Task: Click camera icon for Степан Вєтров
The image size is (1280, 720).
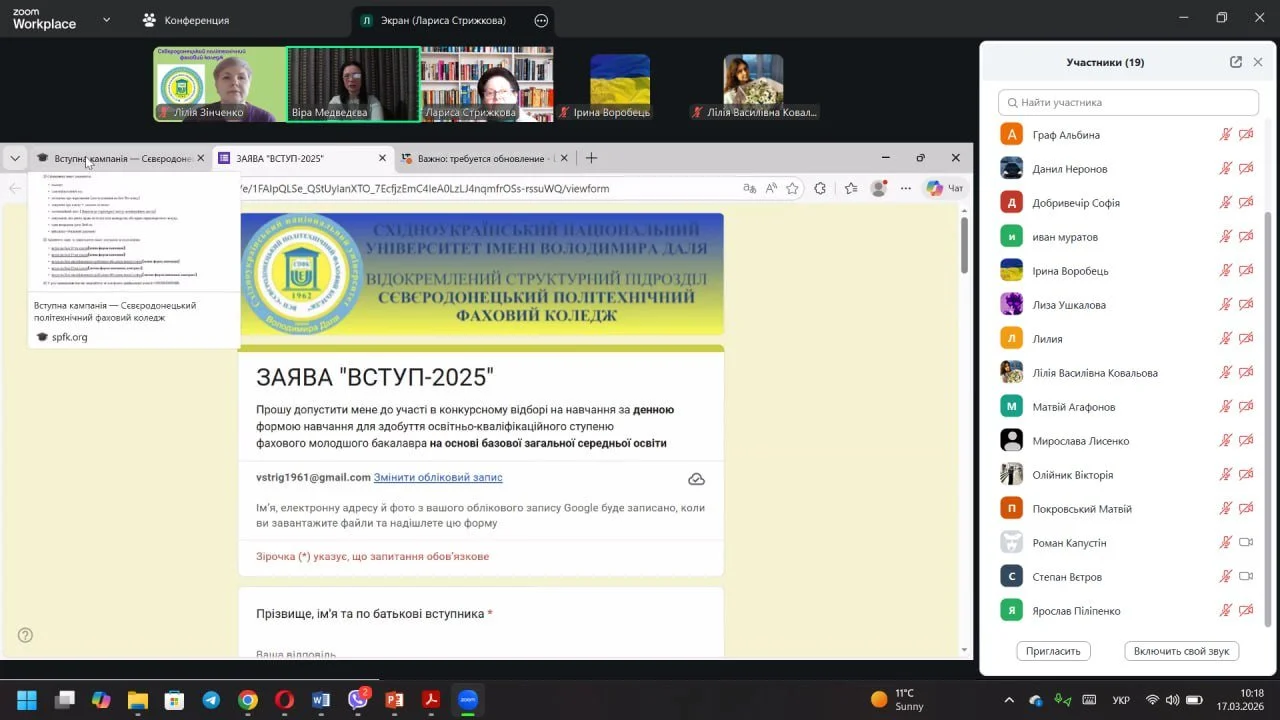Action: pyautogui.click(x=1246, y=577)
